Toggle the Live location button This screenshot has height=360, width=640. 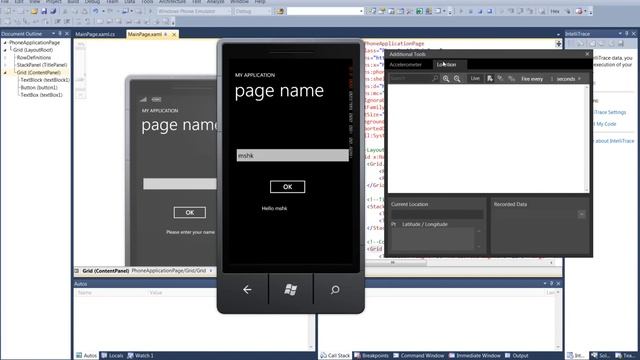[475, 78]
